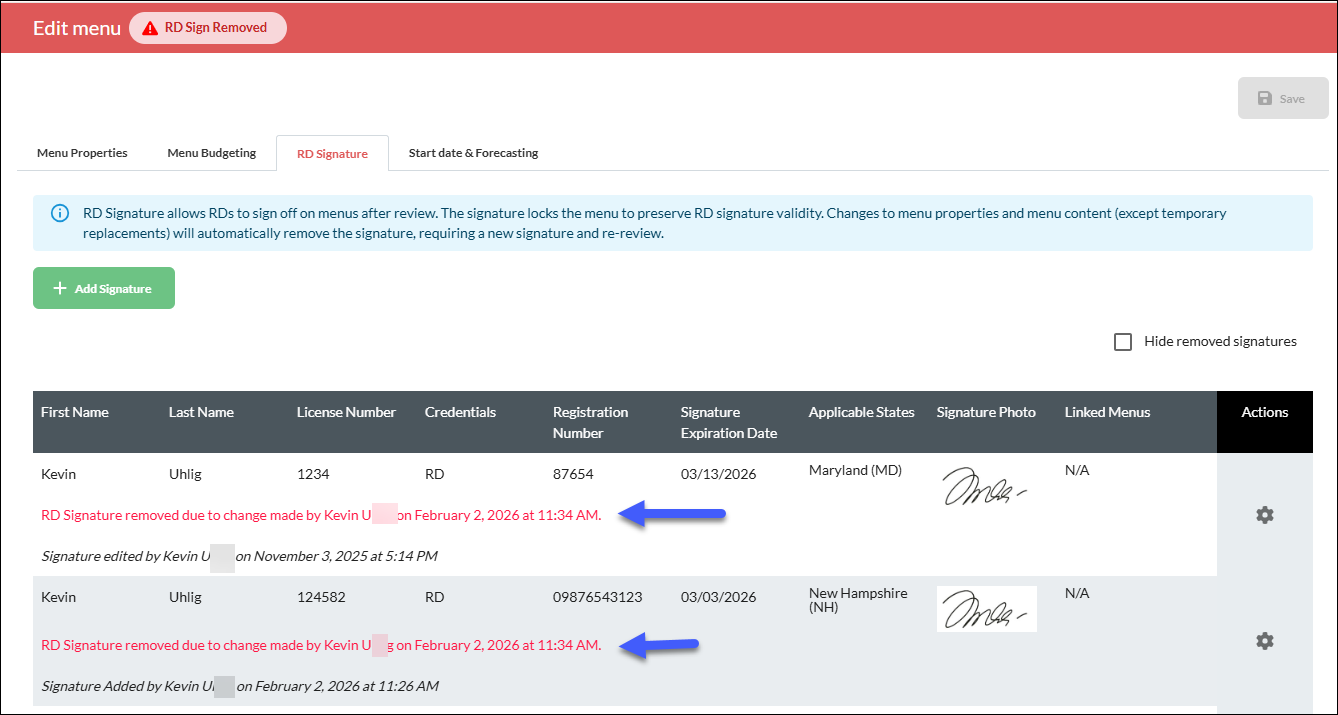
Task: Click the Save button
Action: [x=1283, y=98]
